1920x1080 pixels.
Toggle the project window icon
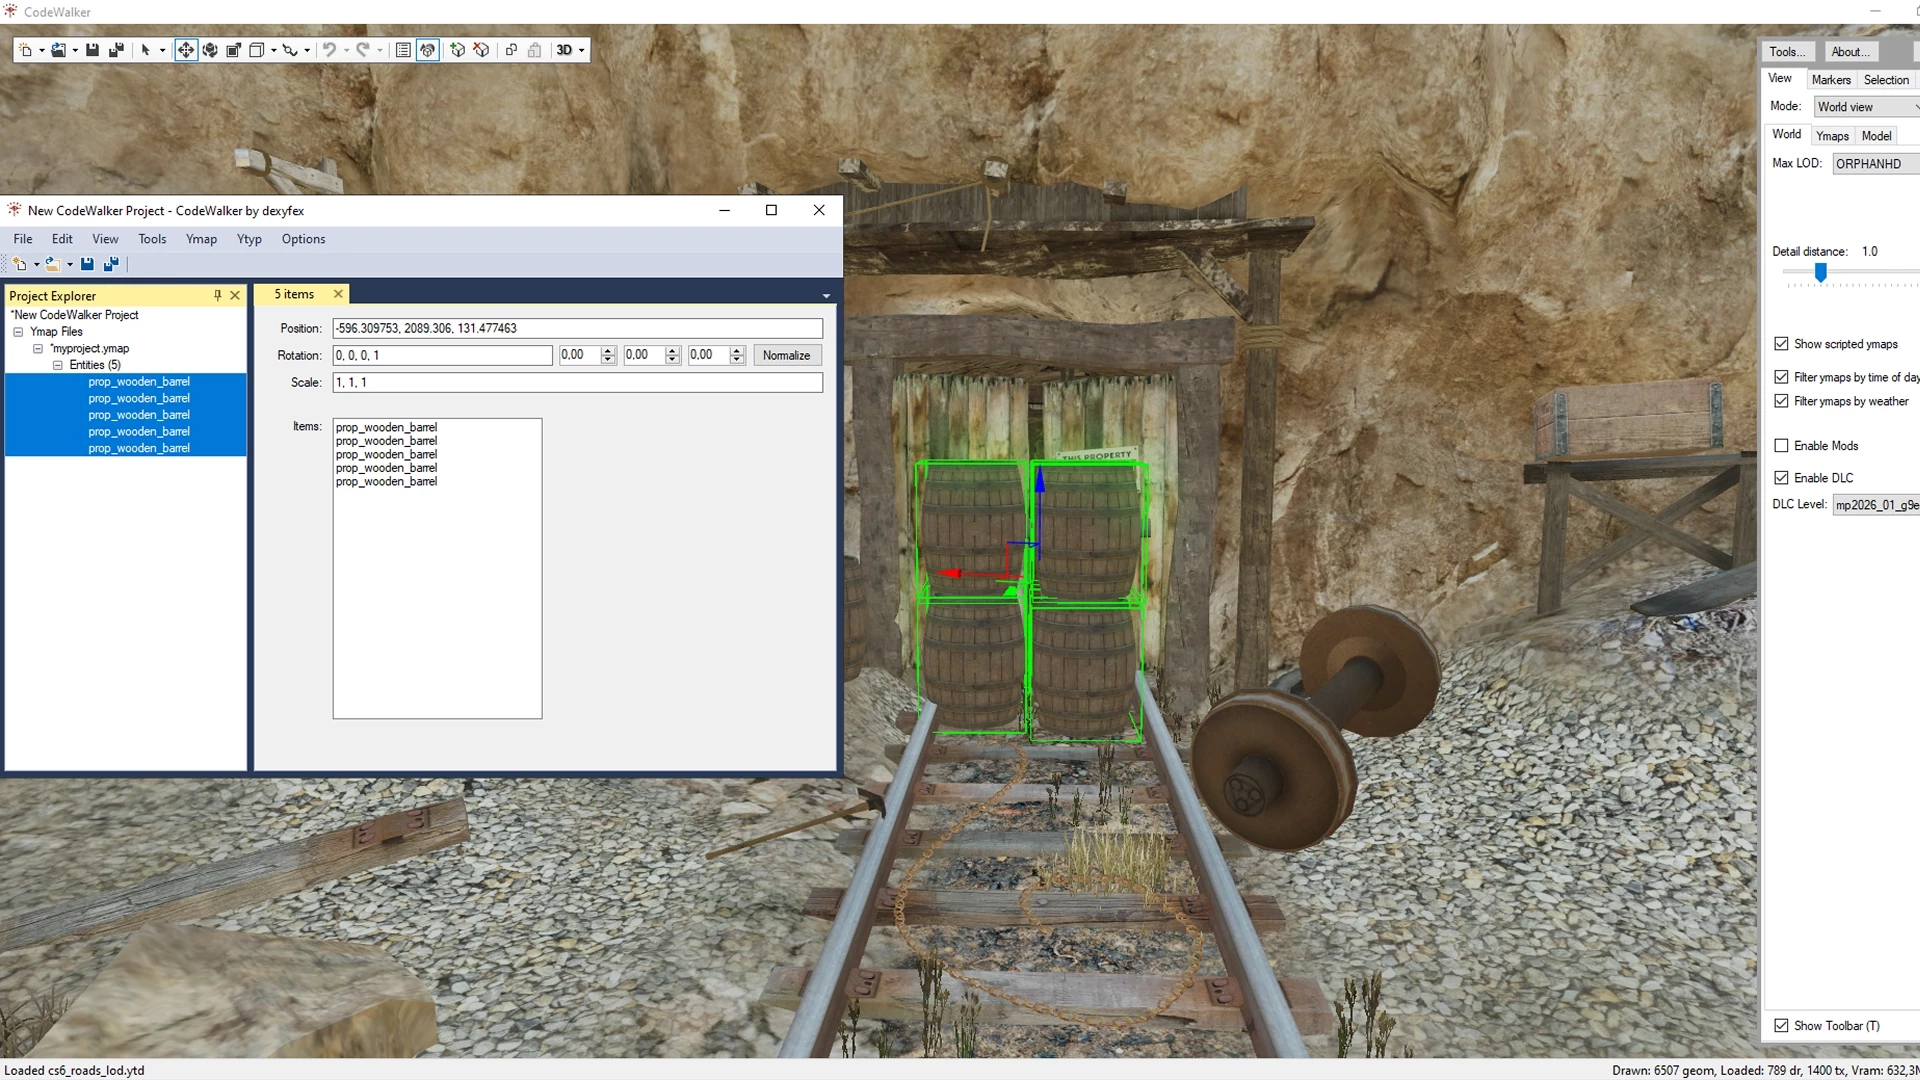[x=428, y=50]
